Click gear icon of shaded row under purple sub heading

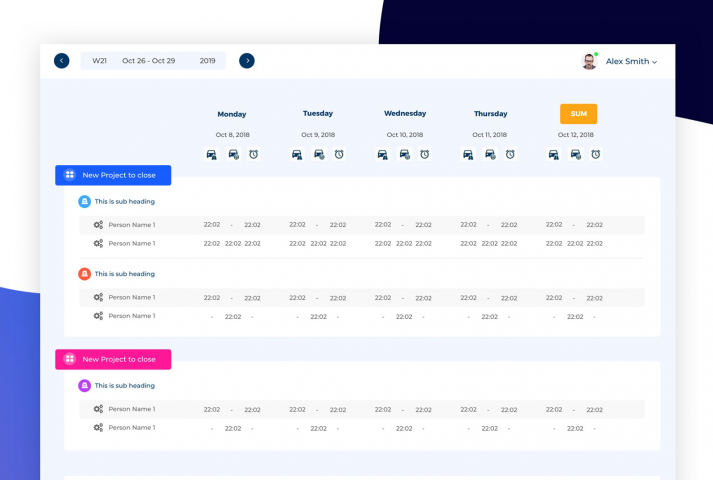[x=98, y=409]
